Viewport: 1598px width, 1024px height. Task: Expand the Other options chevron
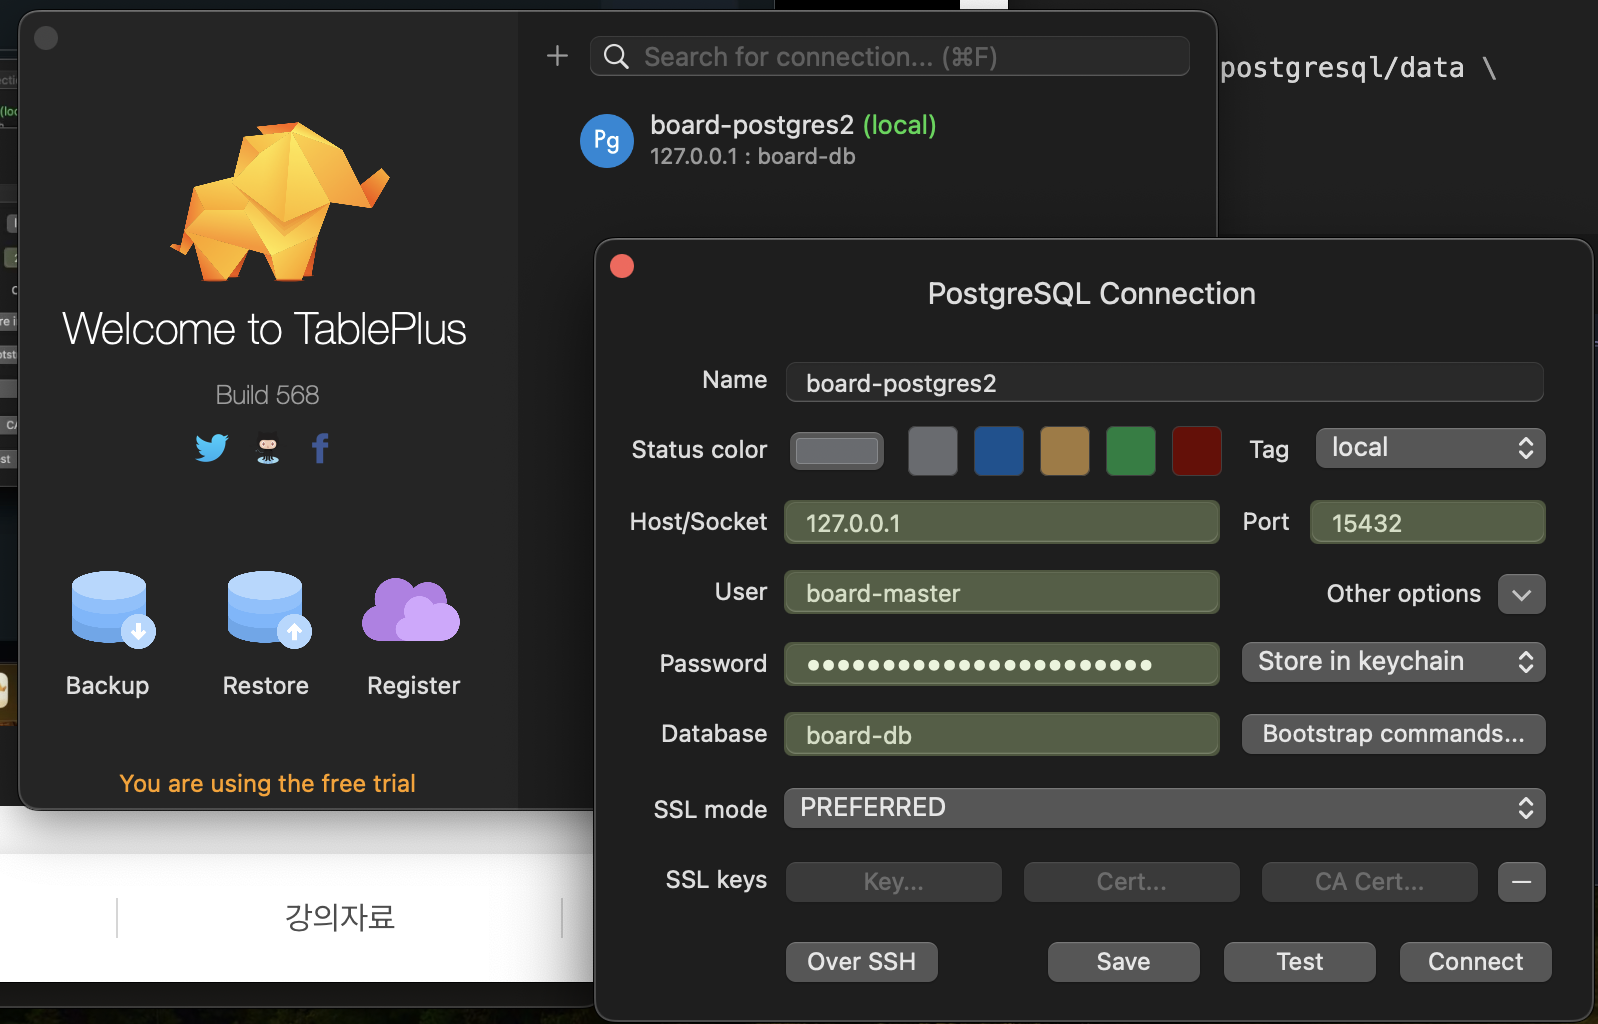1522,594
